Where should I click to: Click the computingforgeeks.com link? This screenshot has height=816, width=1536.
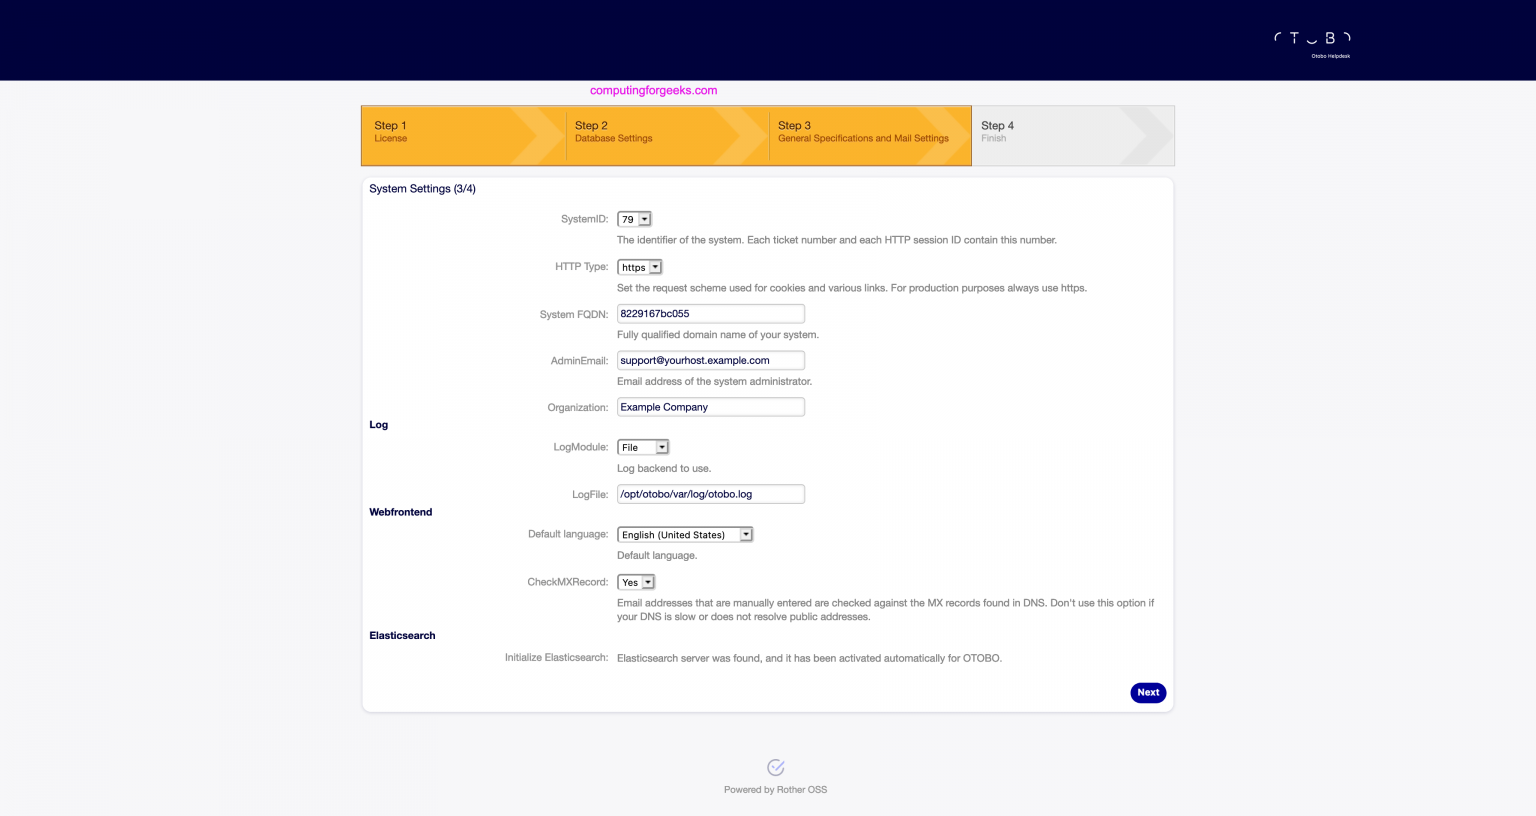[653, 90]
